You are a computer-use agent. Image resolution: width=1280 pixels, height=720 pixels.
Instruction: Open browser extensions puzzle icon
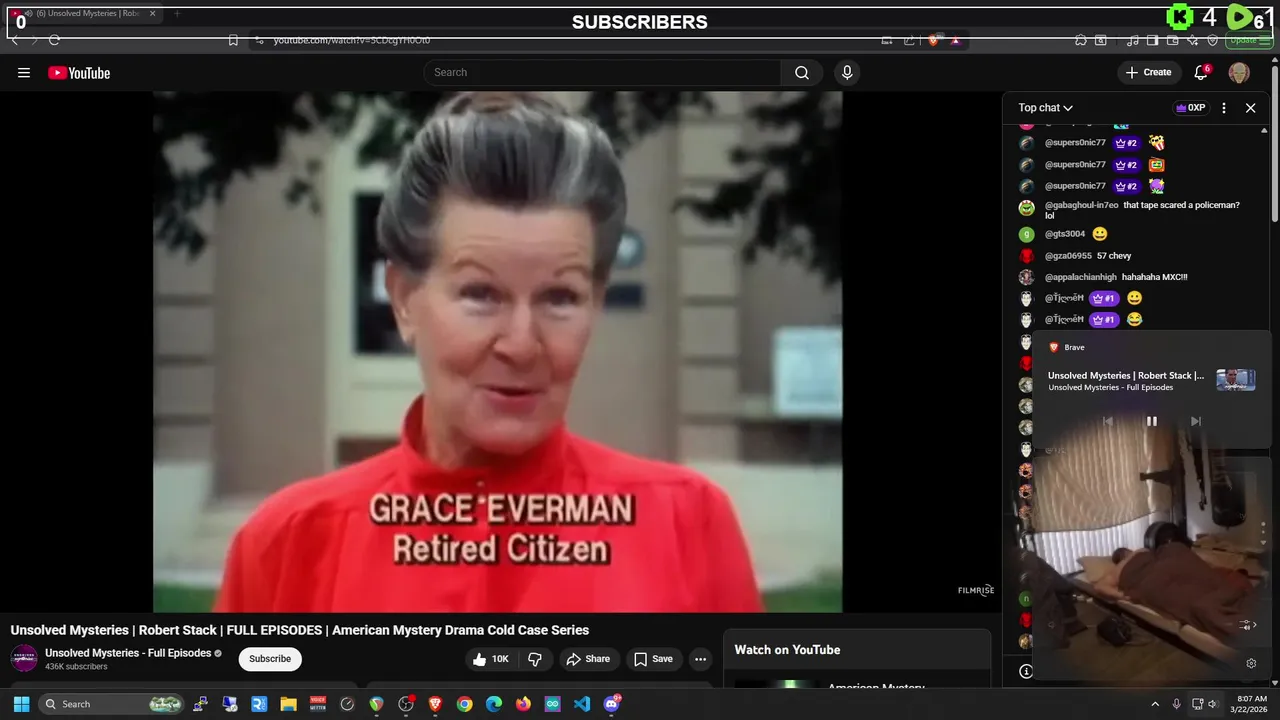(1081, 40)
